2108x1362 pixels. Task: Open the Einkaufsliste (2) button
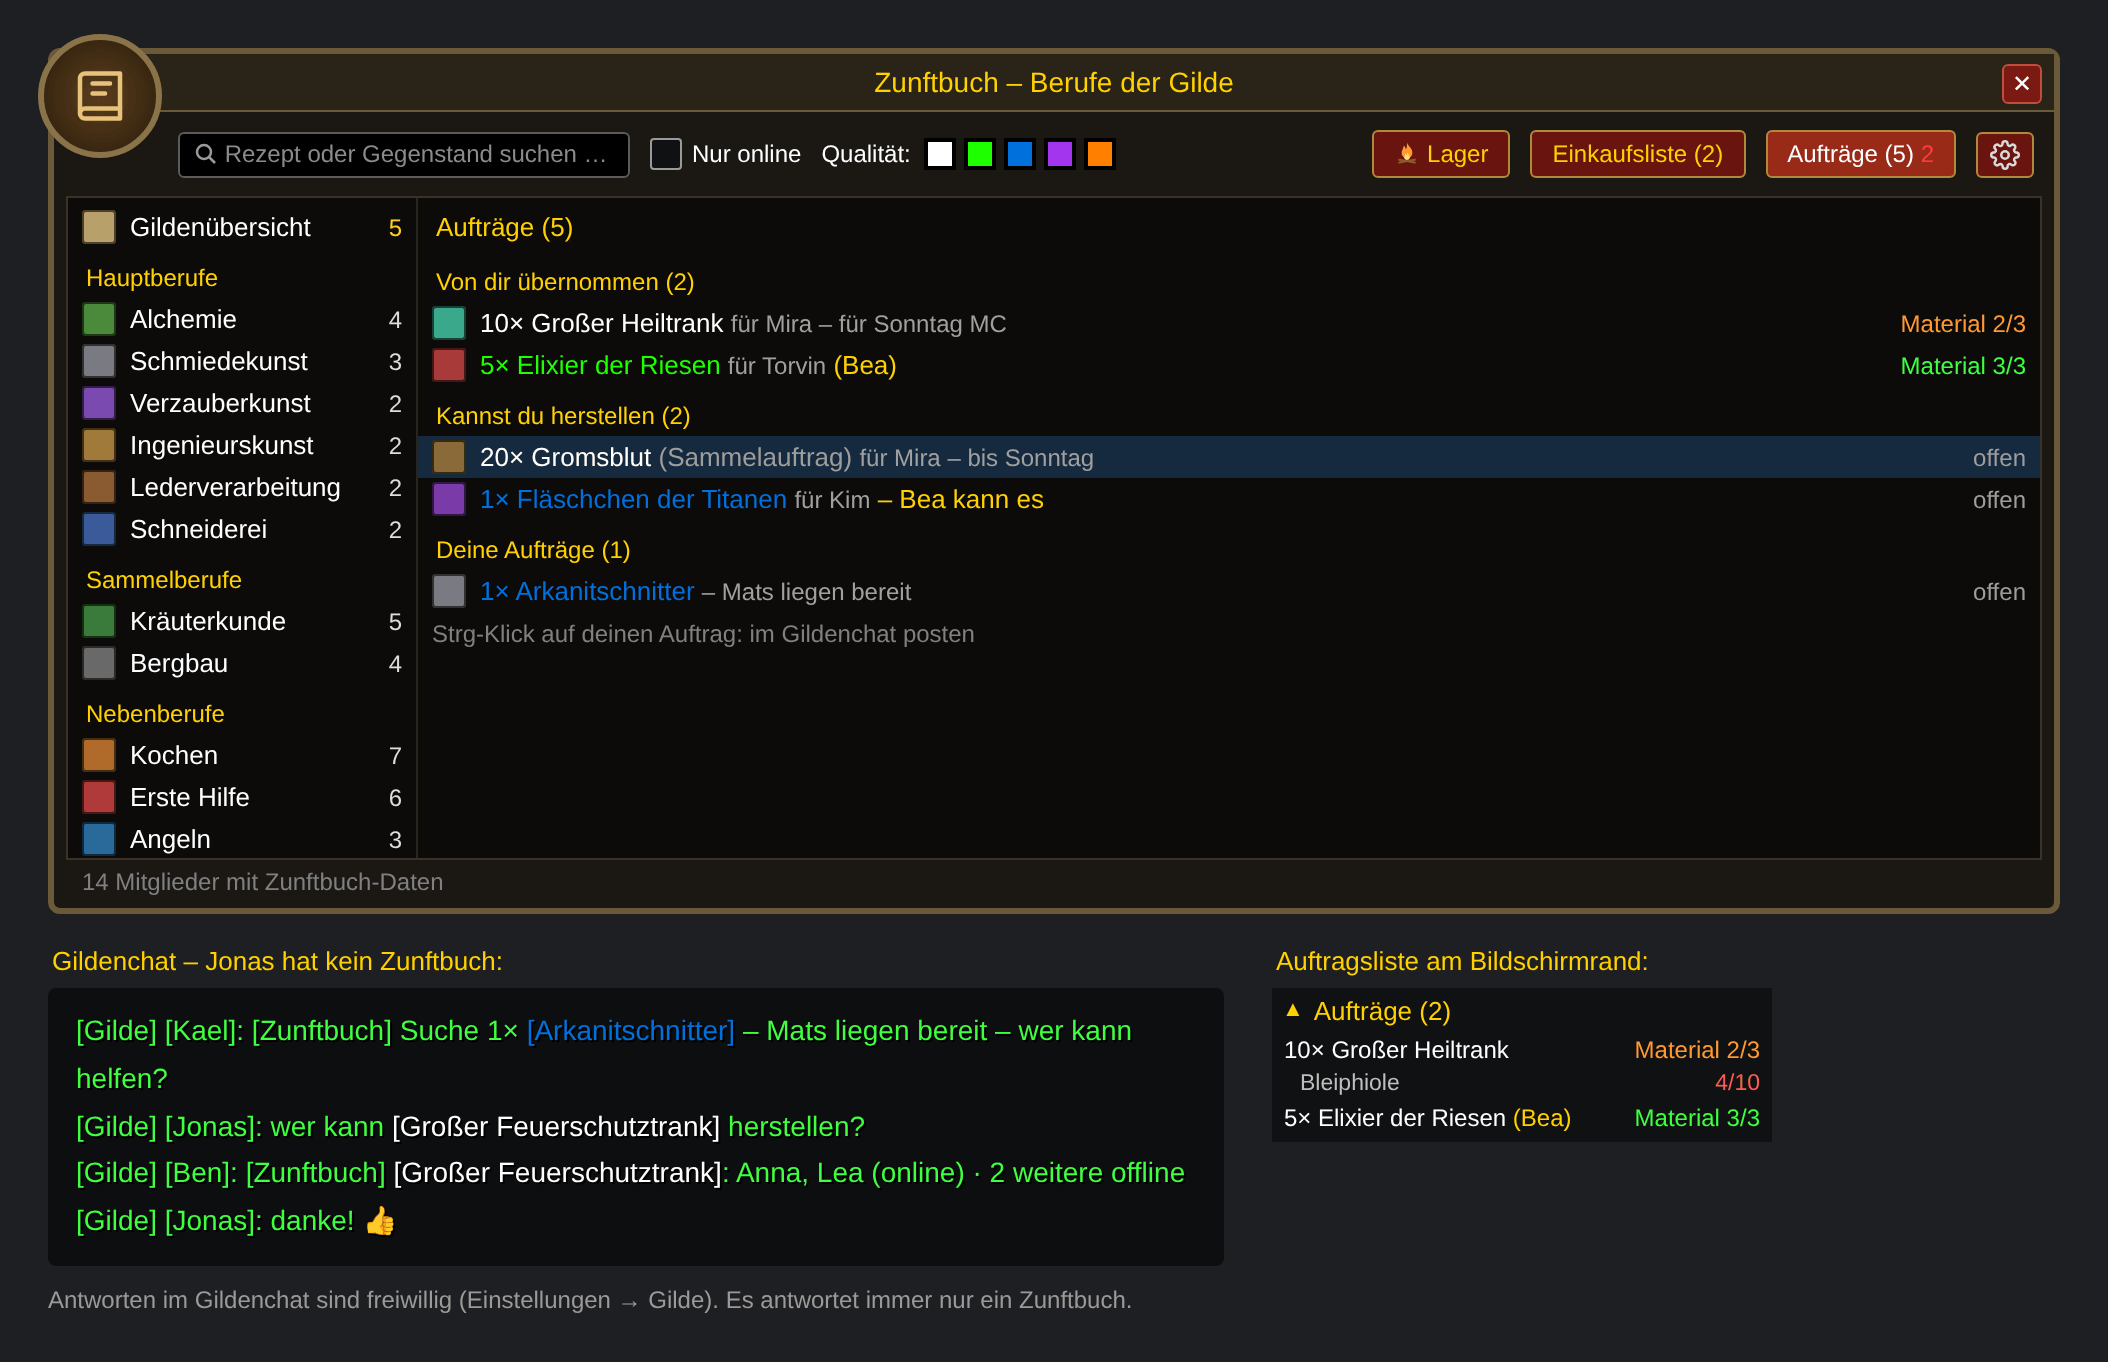point(1638,154)
